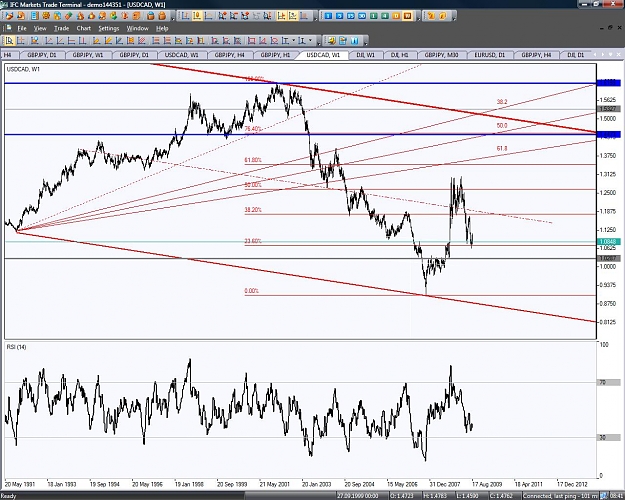Expand overflow arrow after chart type toolbar
Screen dimensions: 625x500
pyautogui.click(x=316, y=17)
